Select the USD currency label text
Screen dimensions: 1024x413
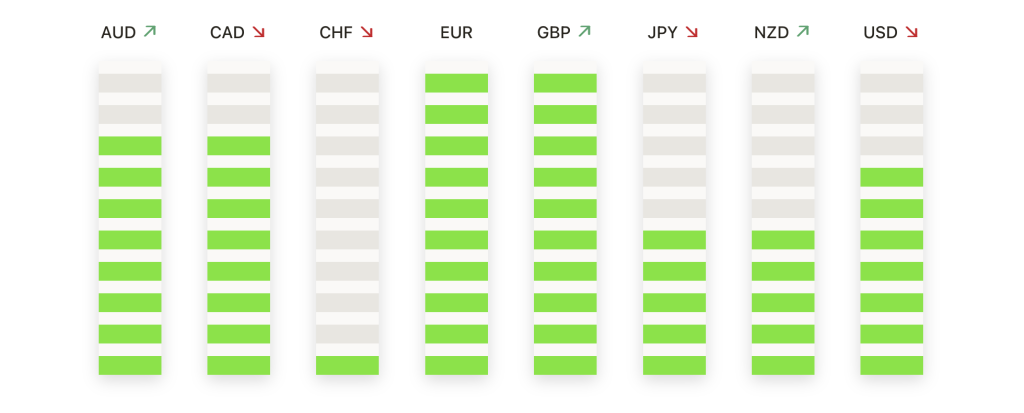coord(880,33)
